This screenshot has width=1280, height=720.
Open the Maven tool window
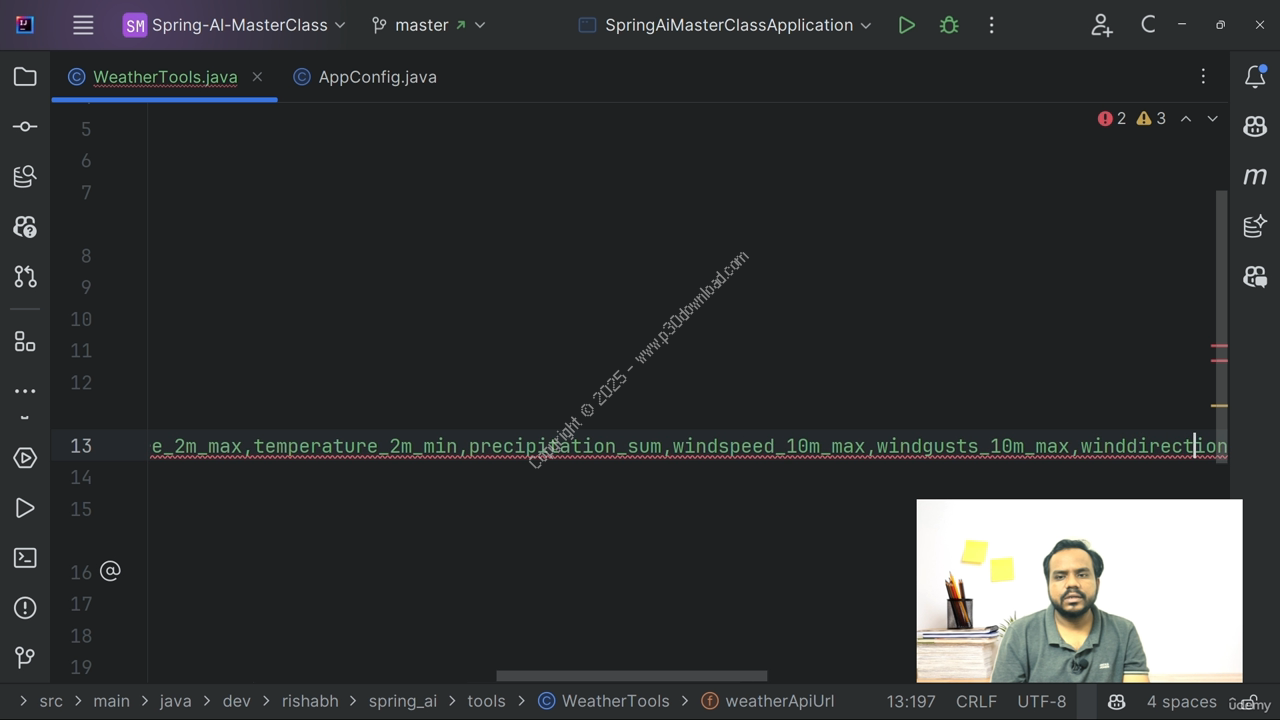coord(1255,177)
